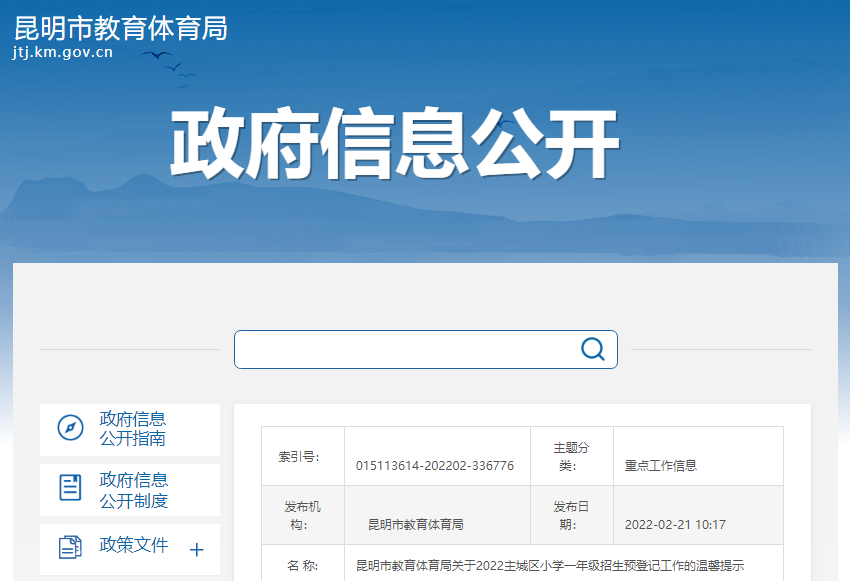Click the 昆明市教育体育局 site title
Image resolution: width=850 pixels, height=581 pixels.
pyautogui.click(x=121, y=28)
